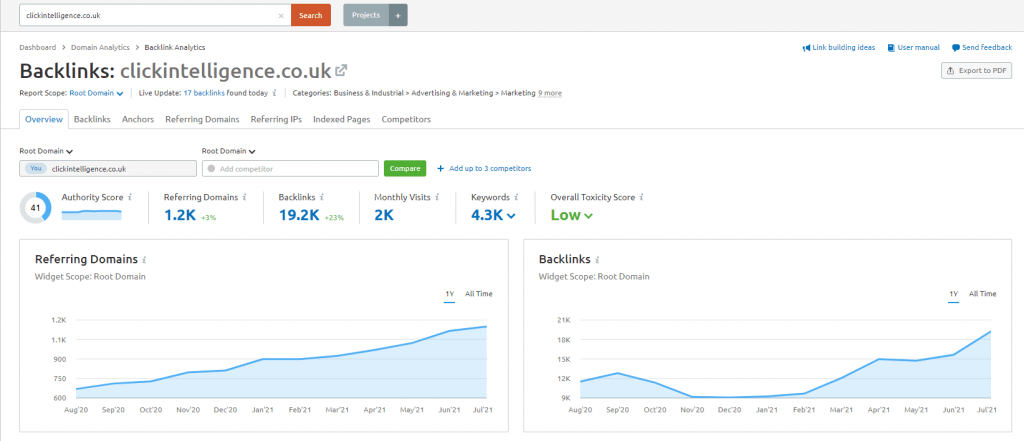
Task: Select 1Y range in Referring Domains chart
Action: [449, 294]
